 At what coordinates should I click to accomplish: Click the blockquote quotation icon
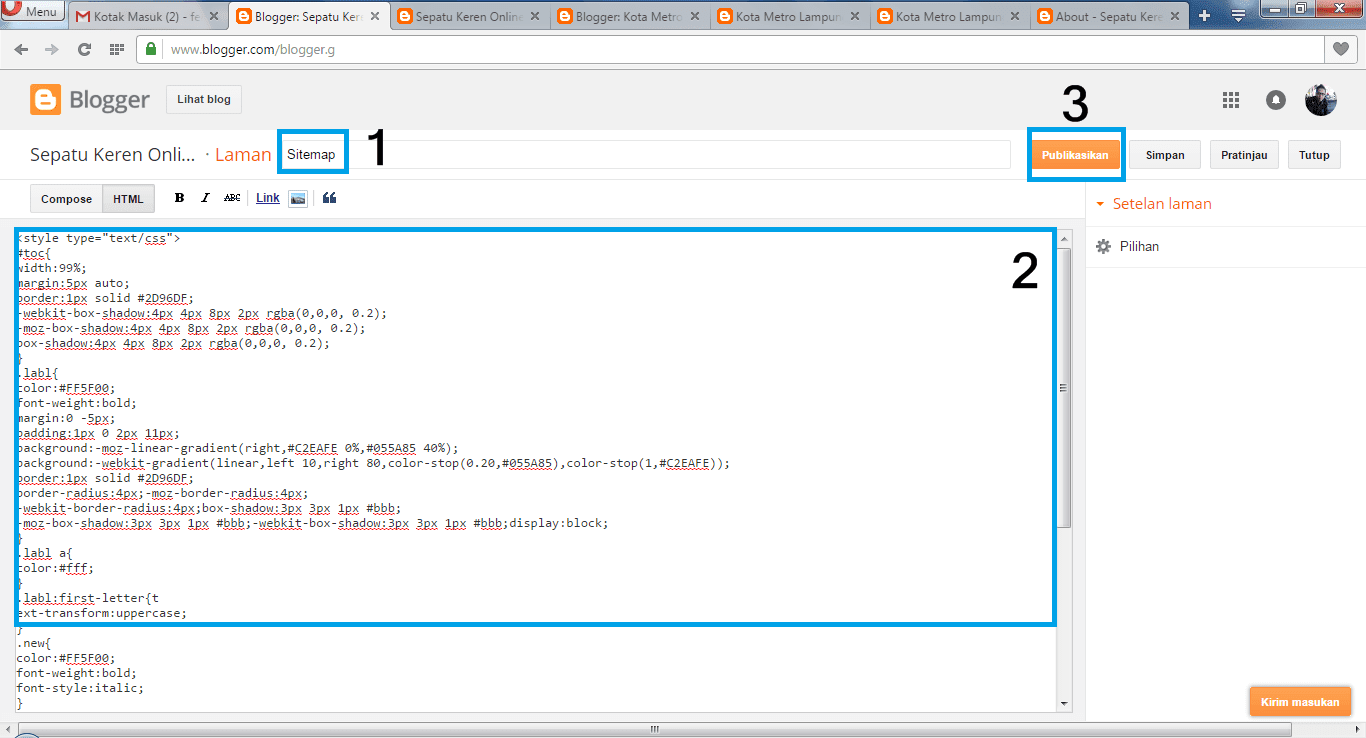point(329,198)
